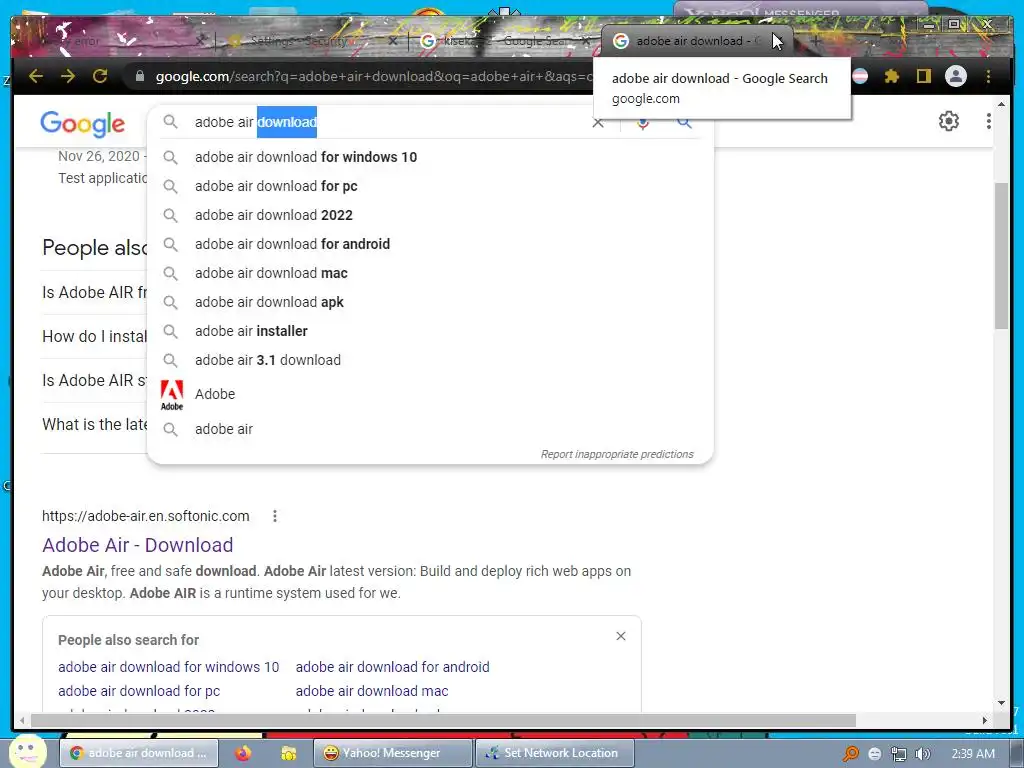Click the Start button smiley orb
The image size is (1024, 768).
(x=27, y=752)
